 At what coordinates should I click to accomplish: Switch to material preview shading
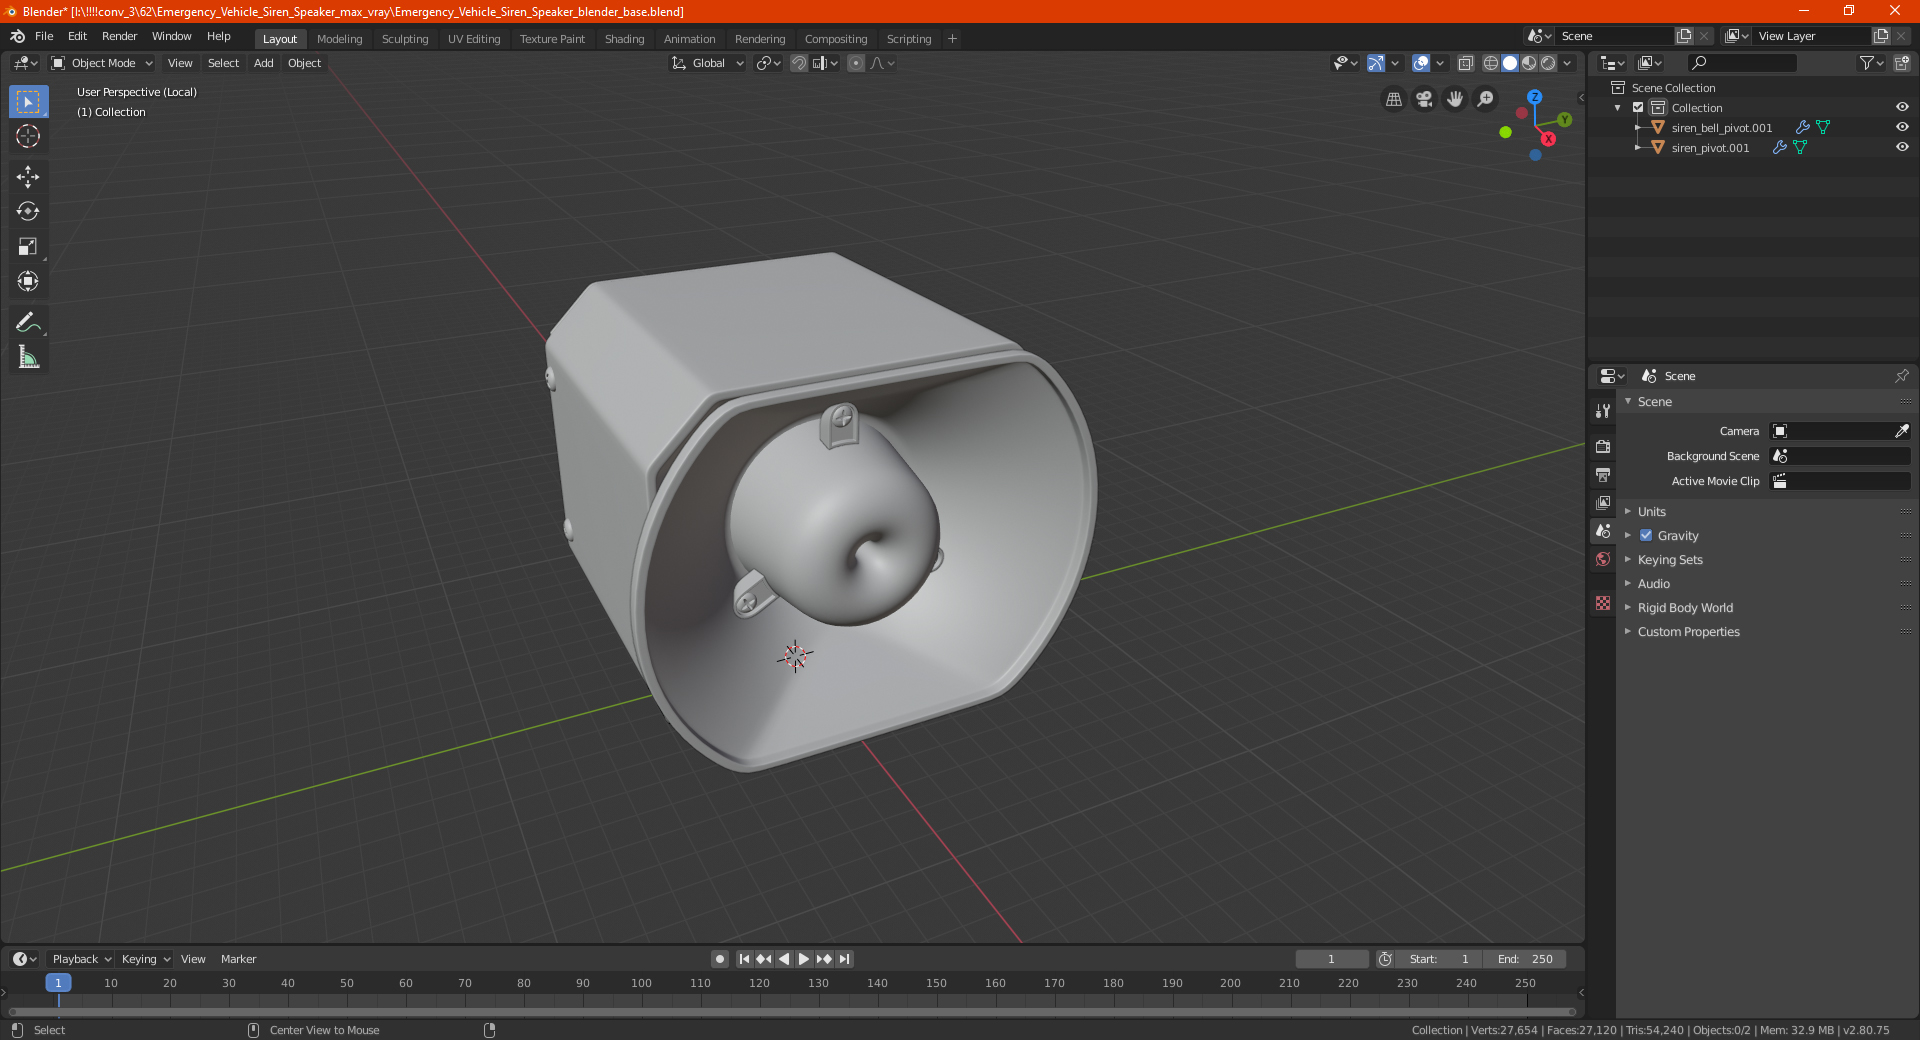click(x=1529, y=63)
